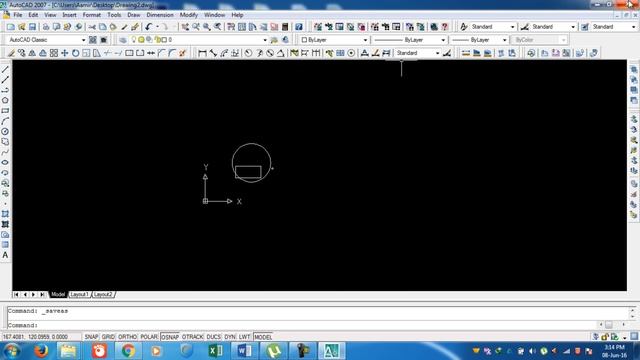Open the Format menu
Screen dimensions: 640x360
pos(91,15)
